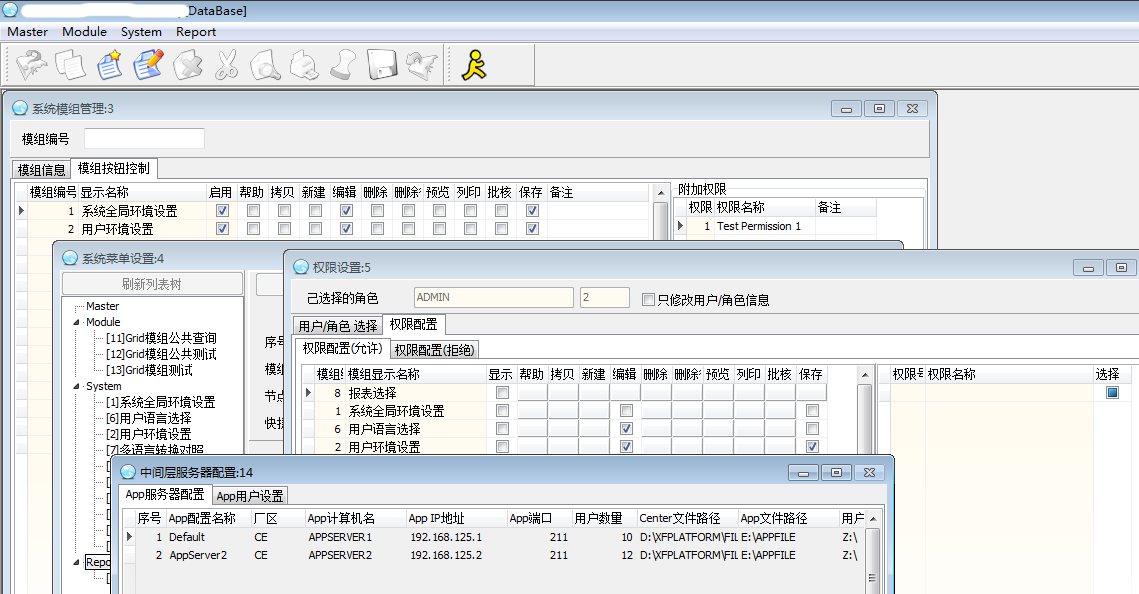
Task: Click the Copy documents toolbar icon
Action: pyautogui.click(x=70, y=65)
